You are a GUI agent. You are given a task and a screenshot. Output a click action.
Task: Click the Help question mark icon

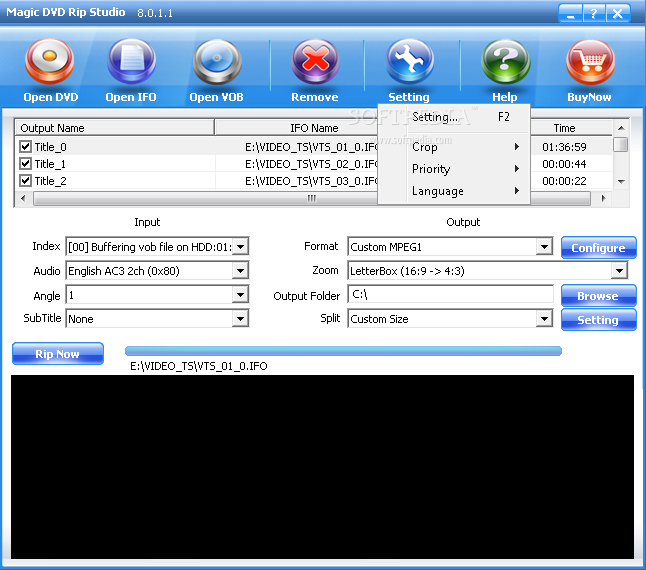505,61
